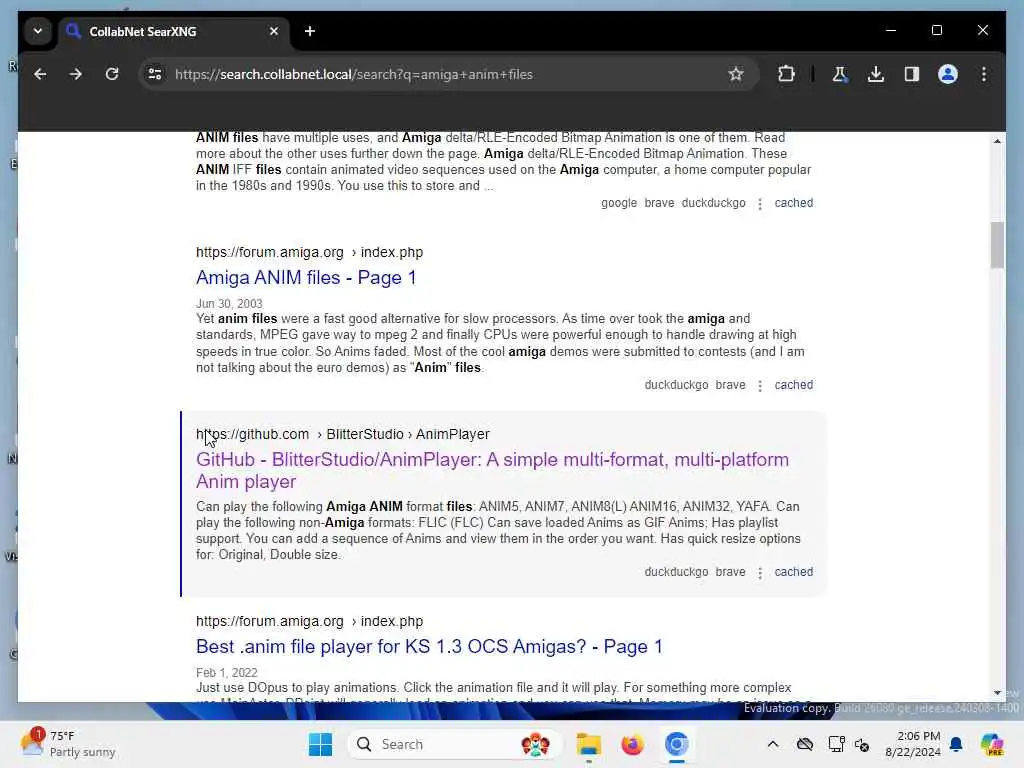
Task: Select the CollabNet SearXNG tab
Action: point(174,31)
